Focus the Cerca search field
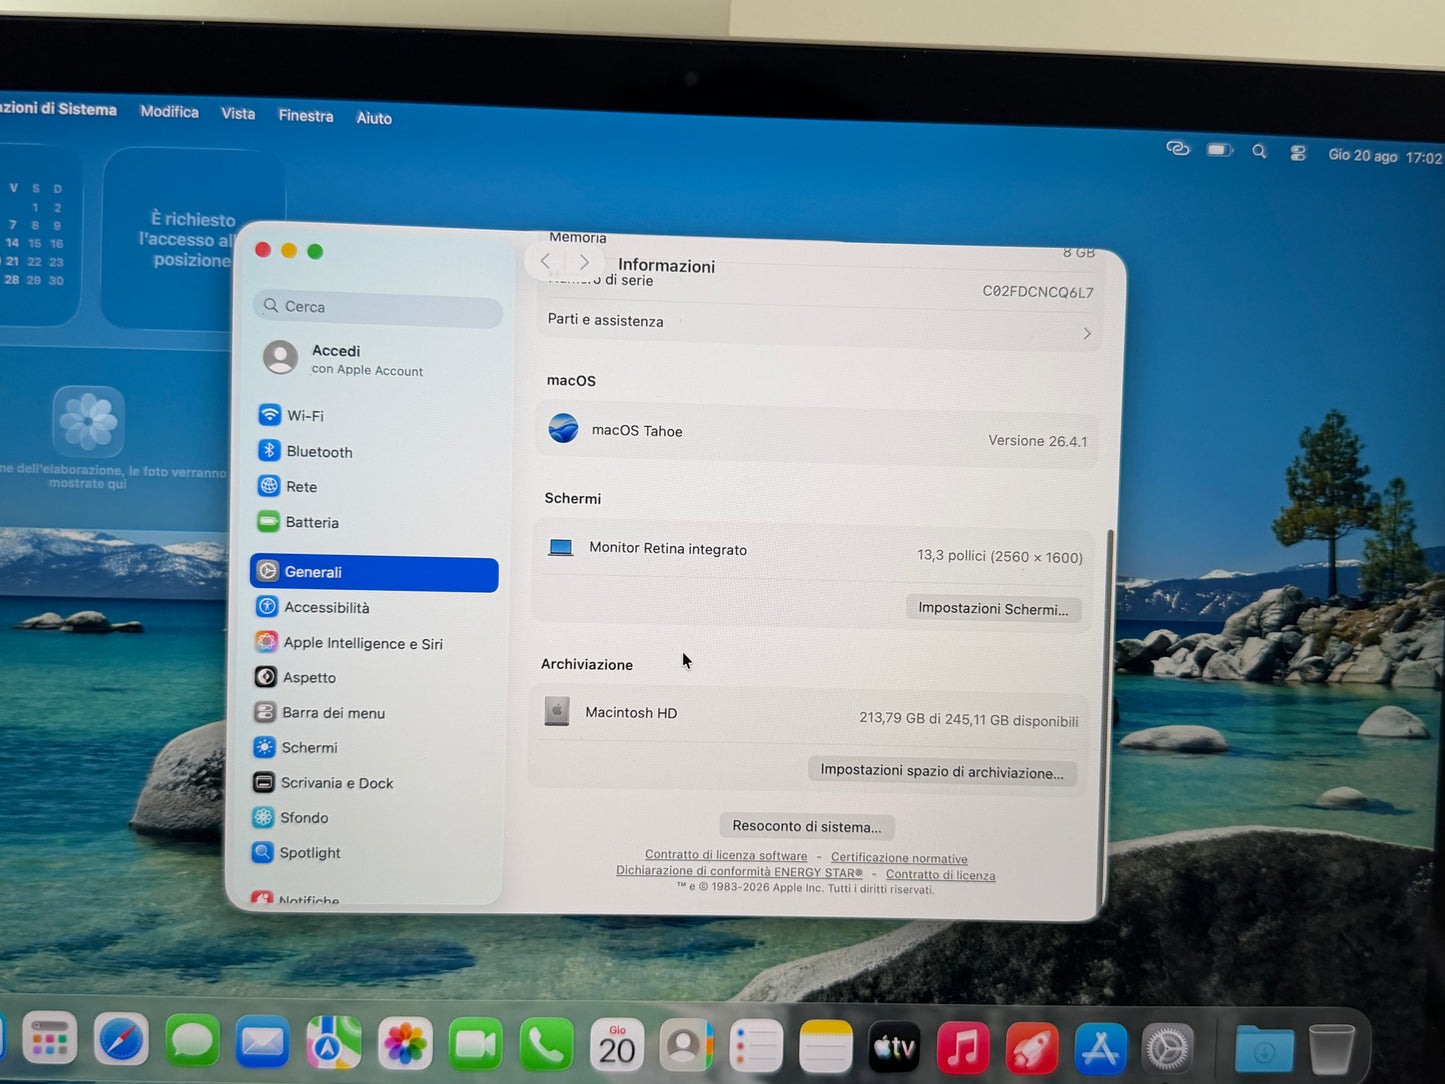The image size is (1445, 1084). (378, 307)
